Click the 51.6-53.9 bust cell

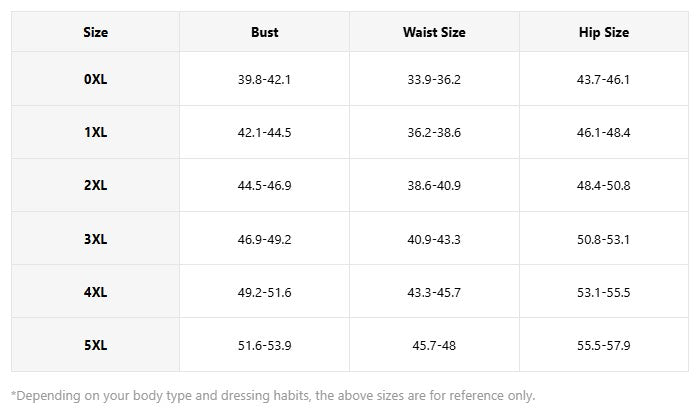265,346
